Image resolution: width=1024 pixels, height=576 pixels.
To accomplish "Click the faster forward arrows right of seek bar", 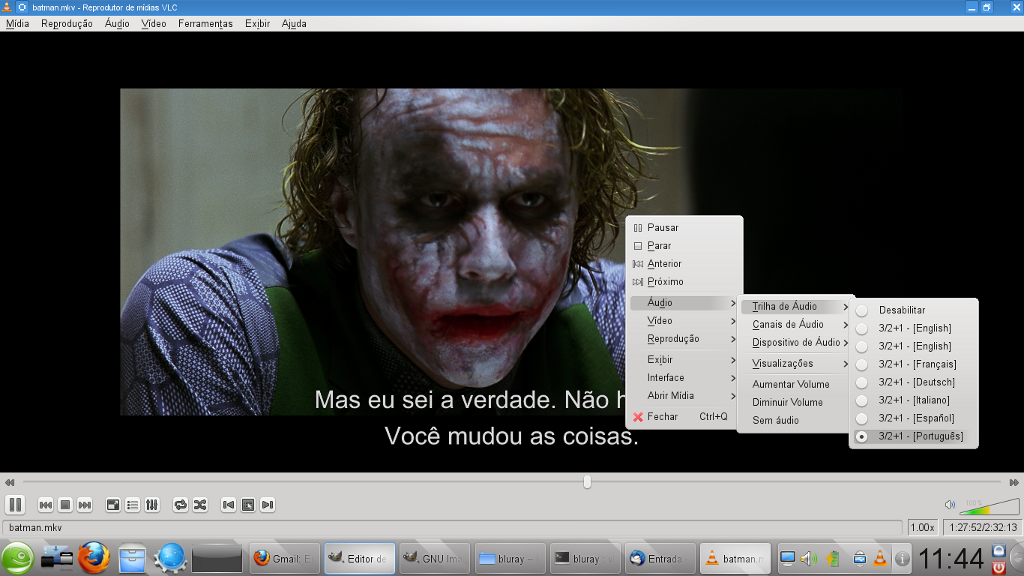I will [x=1014, y=483].
